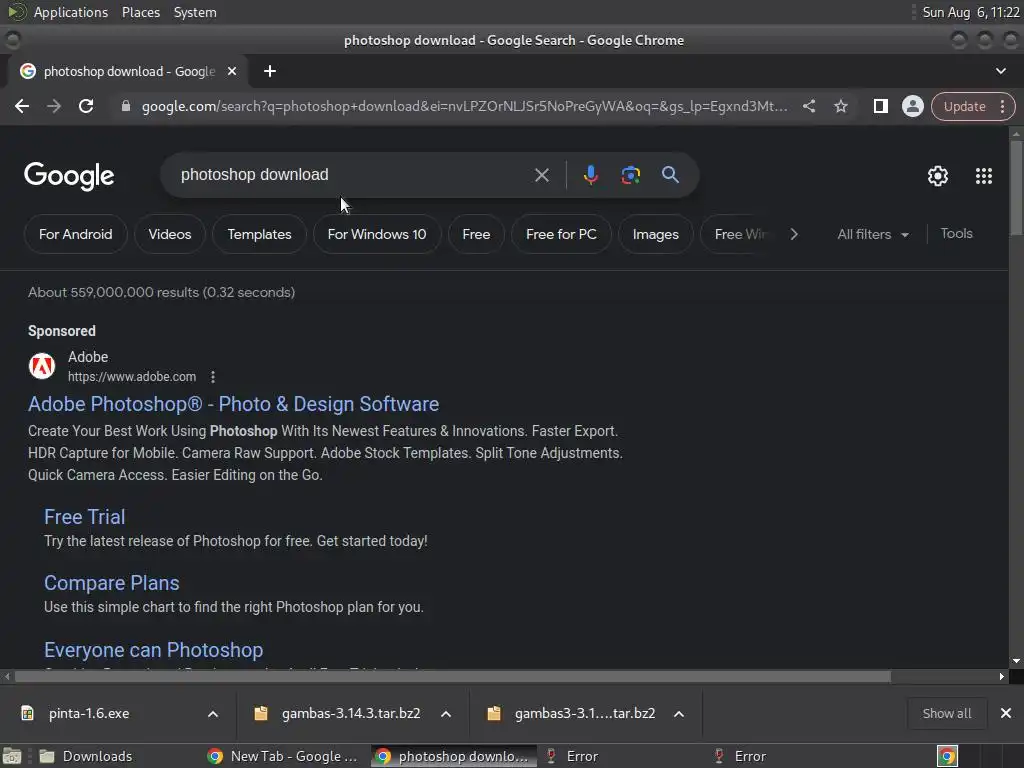Go back to the previous page

[22, 106]
